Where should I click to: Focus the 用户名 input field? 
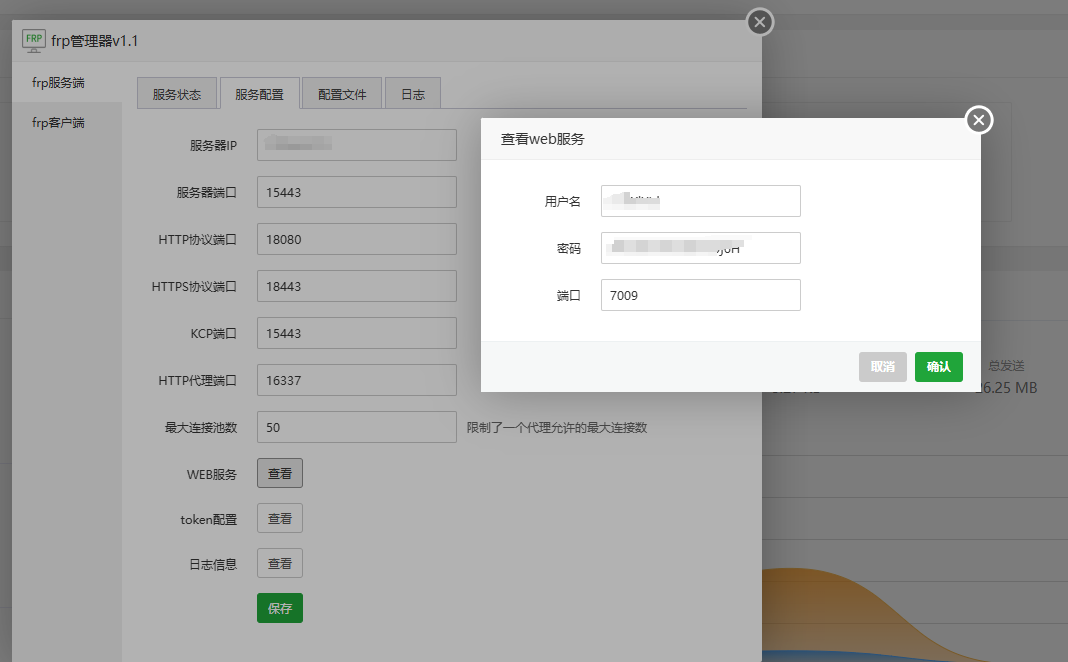(x=700, y=201)
